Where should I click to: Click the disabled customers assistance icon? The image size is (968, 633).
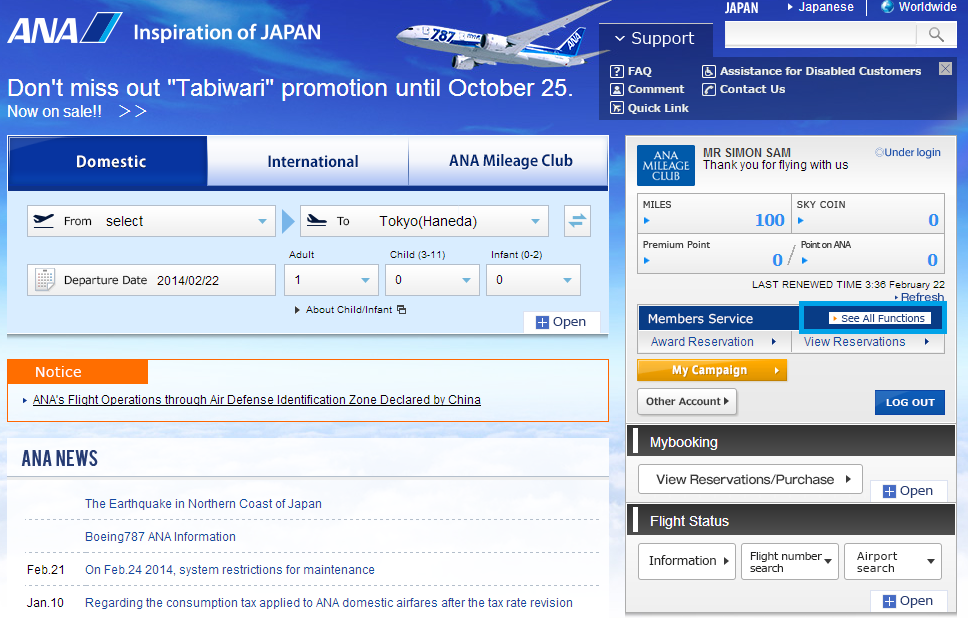pyautogui.click(x=708, y=71)
